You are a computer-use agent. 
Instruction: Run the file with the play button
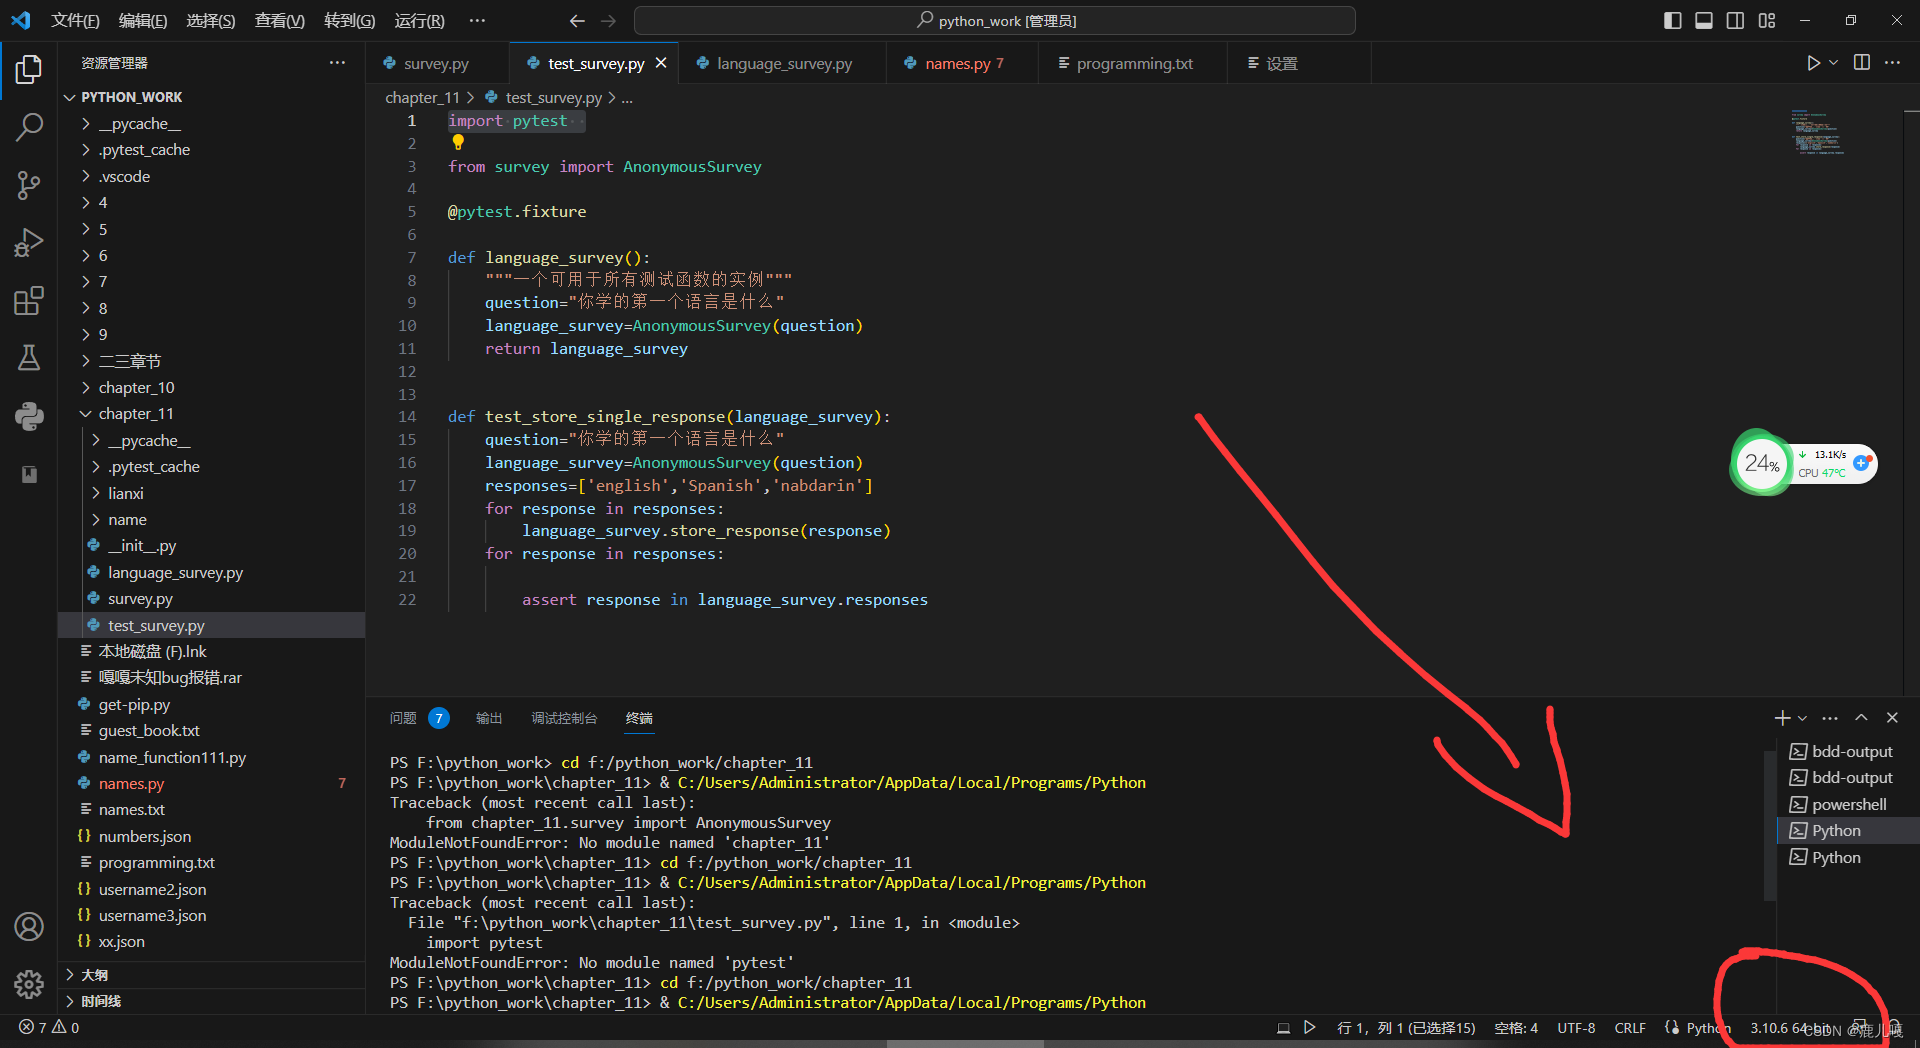[x=1813, y=62]
